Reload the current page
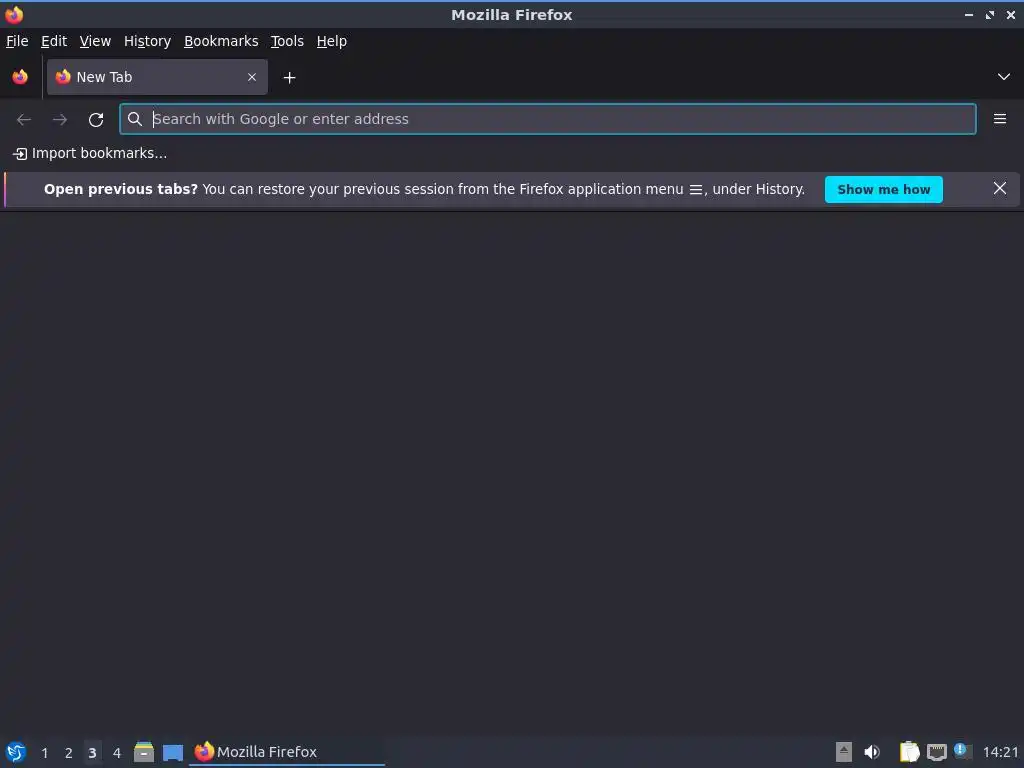 [96, 120]
